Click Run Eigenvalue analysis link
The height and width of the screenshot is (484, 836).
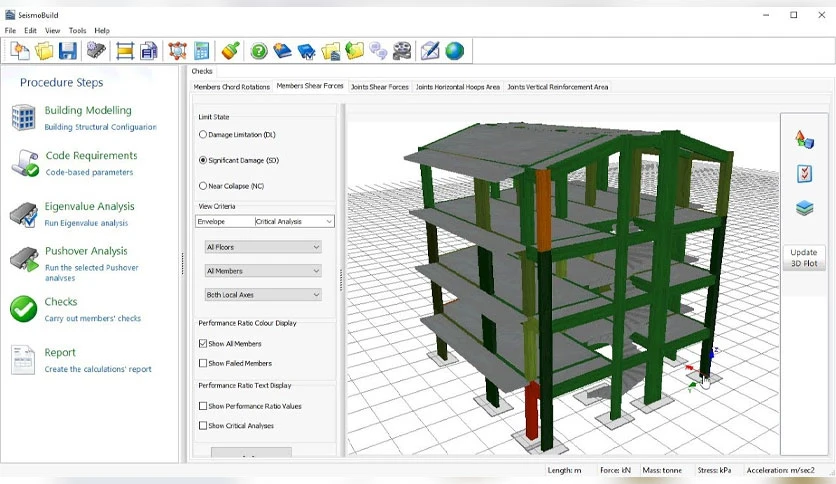(x=86, y=223)
